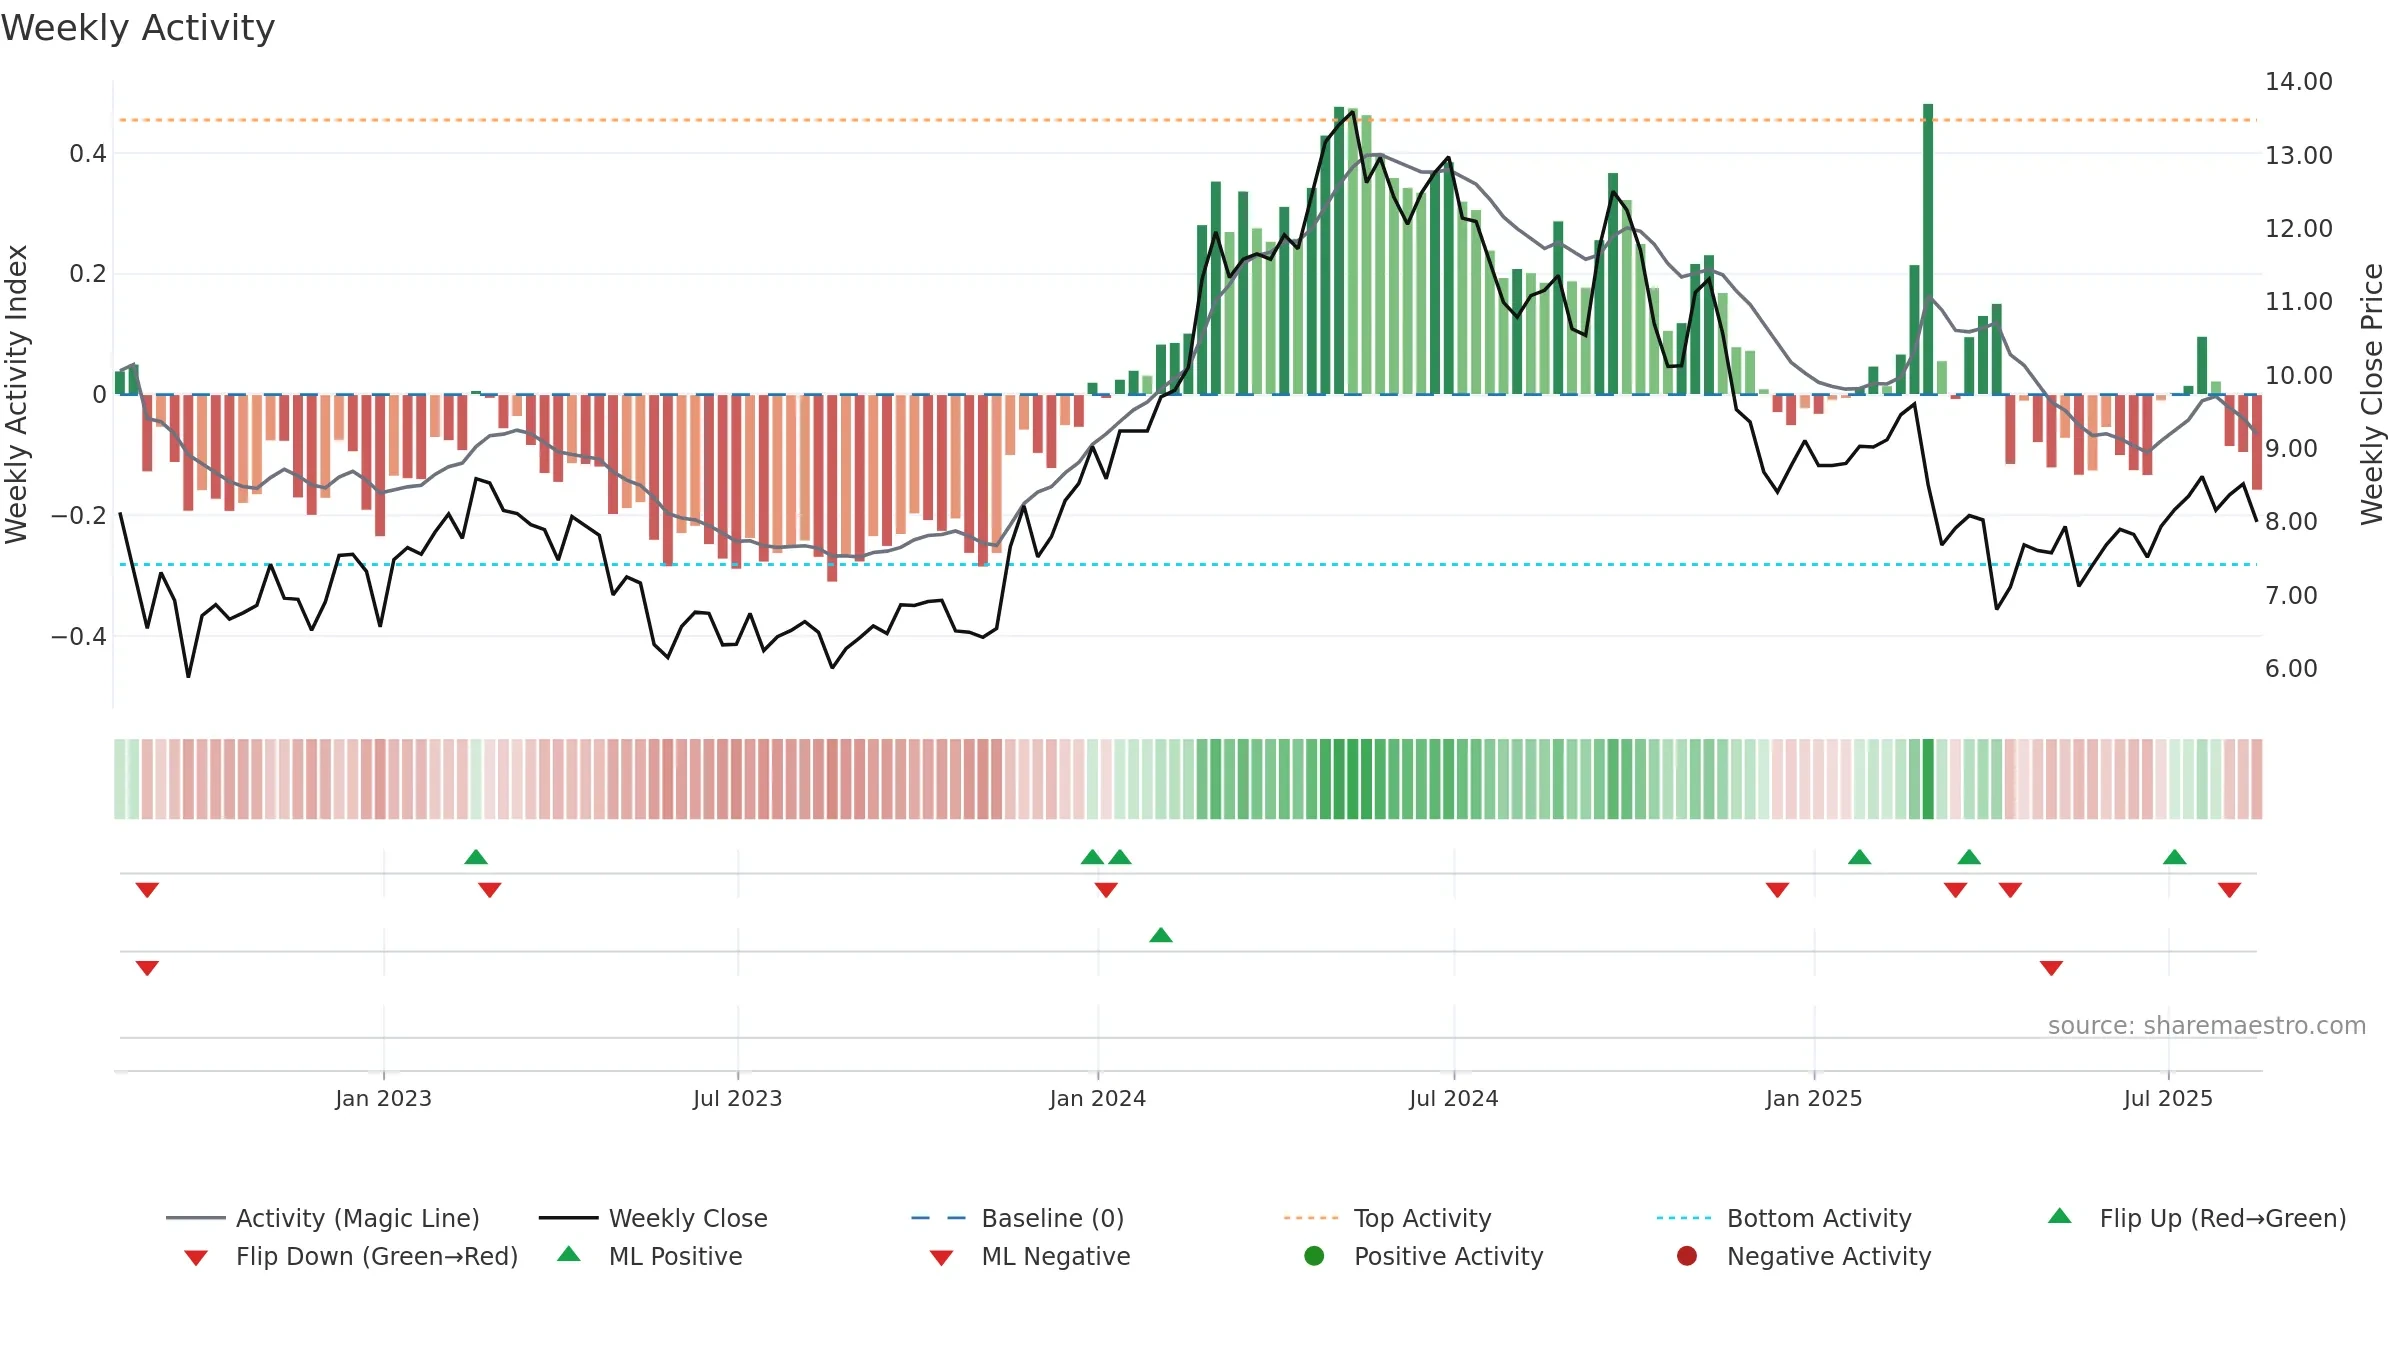The width and height of the screenshot is (2400, 1350).
Task: Click the 14.00 price axis tick
Action: [2299, 82]
